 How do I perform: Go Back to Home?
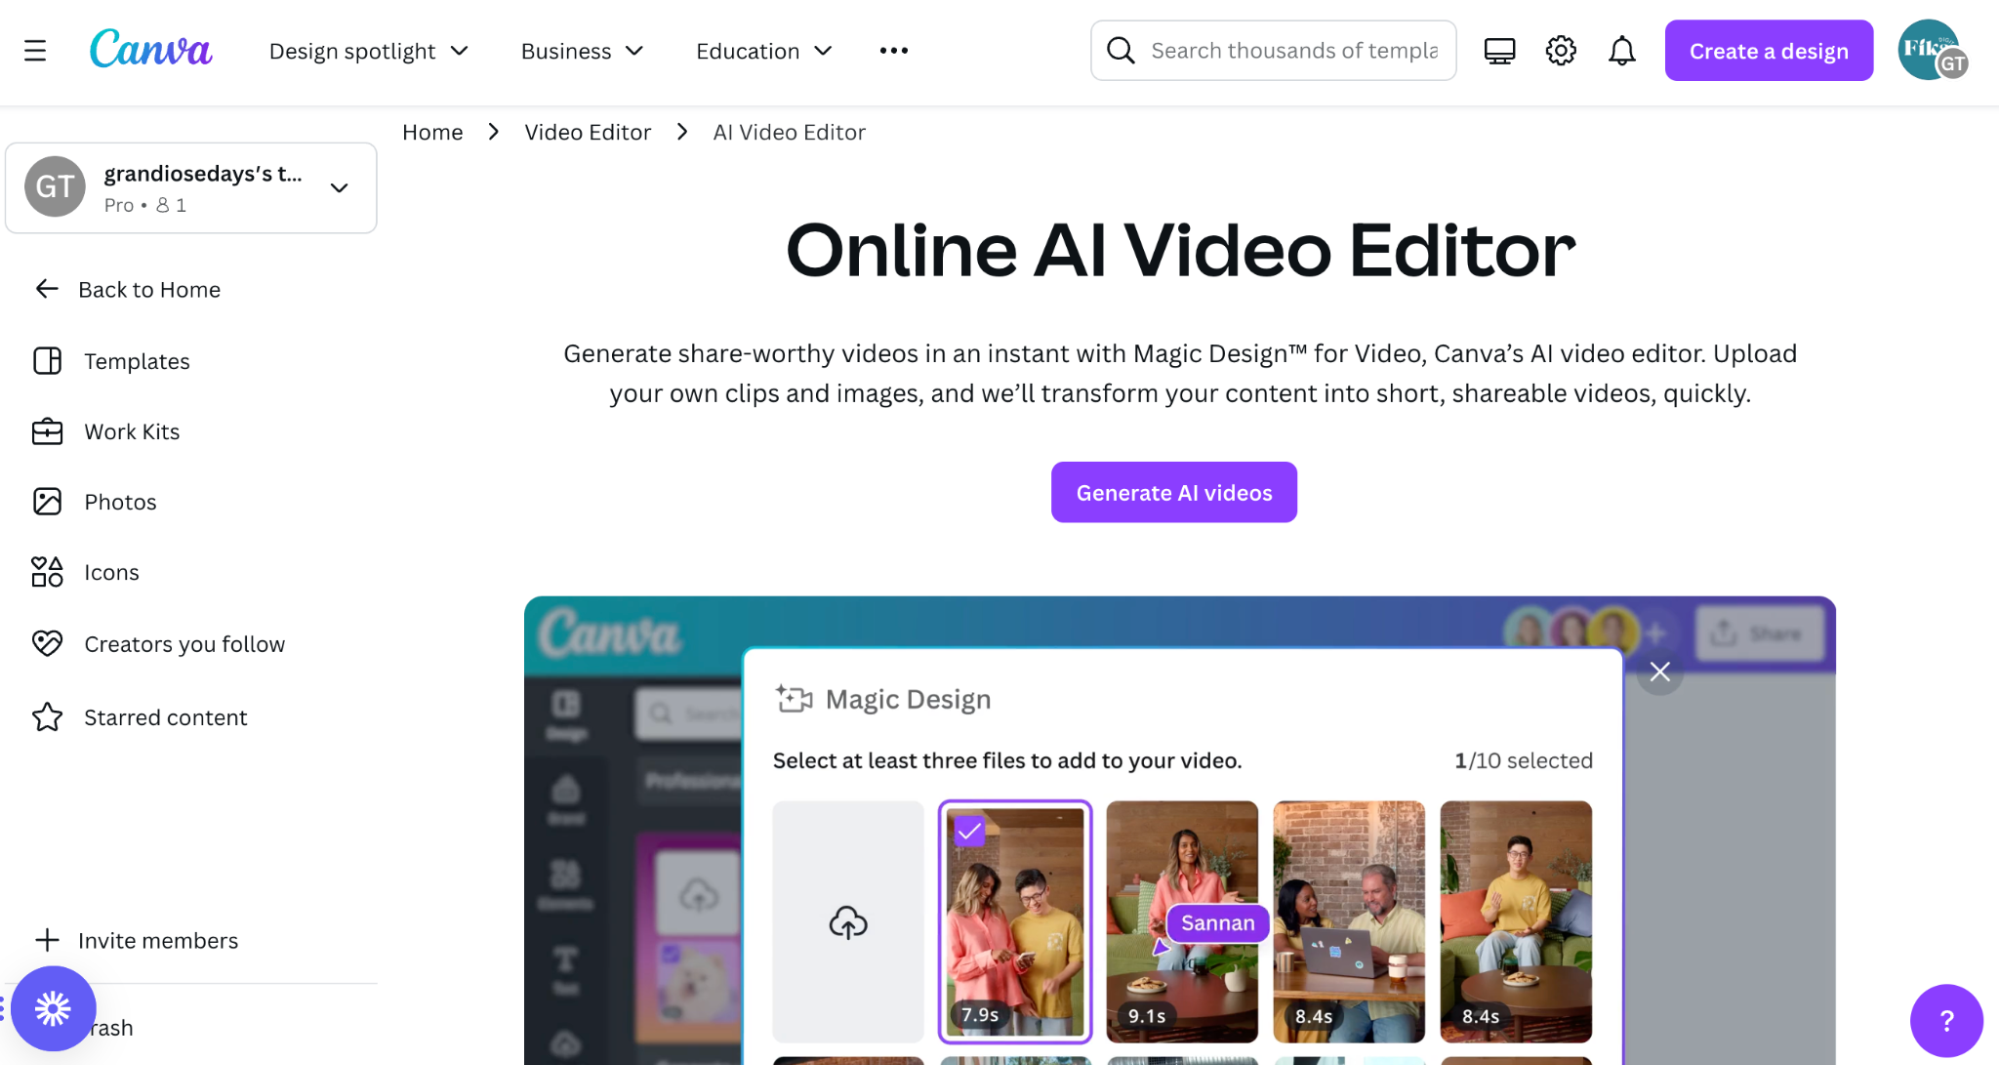click(128, 289)
